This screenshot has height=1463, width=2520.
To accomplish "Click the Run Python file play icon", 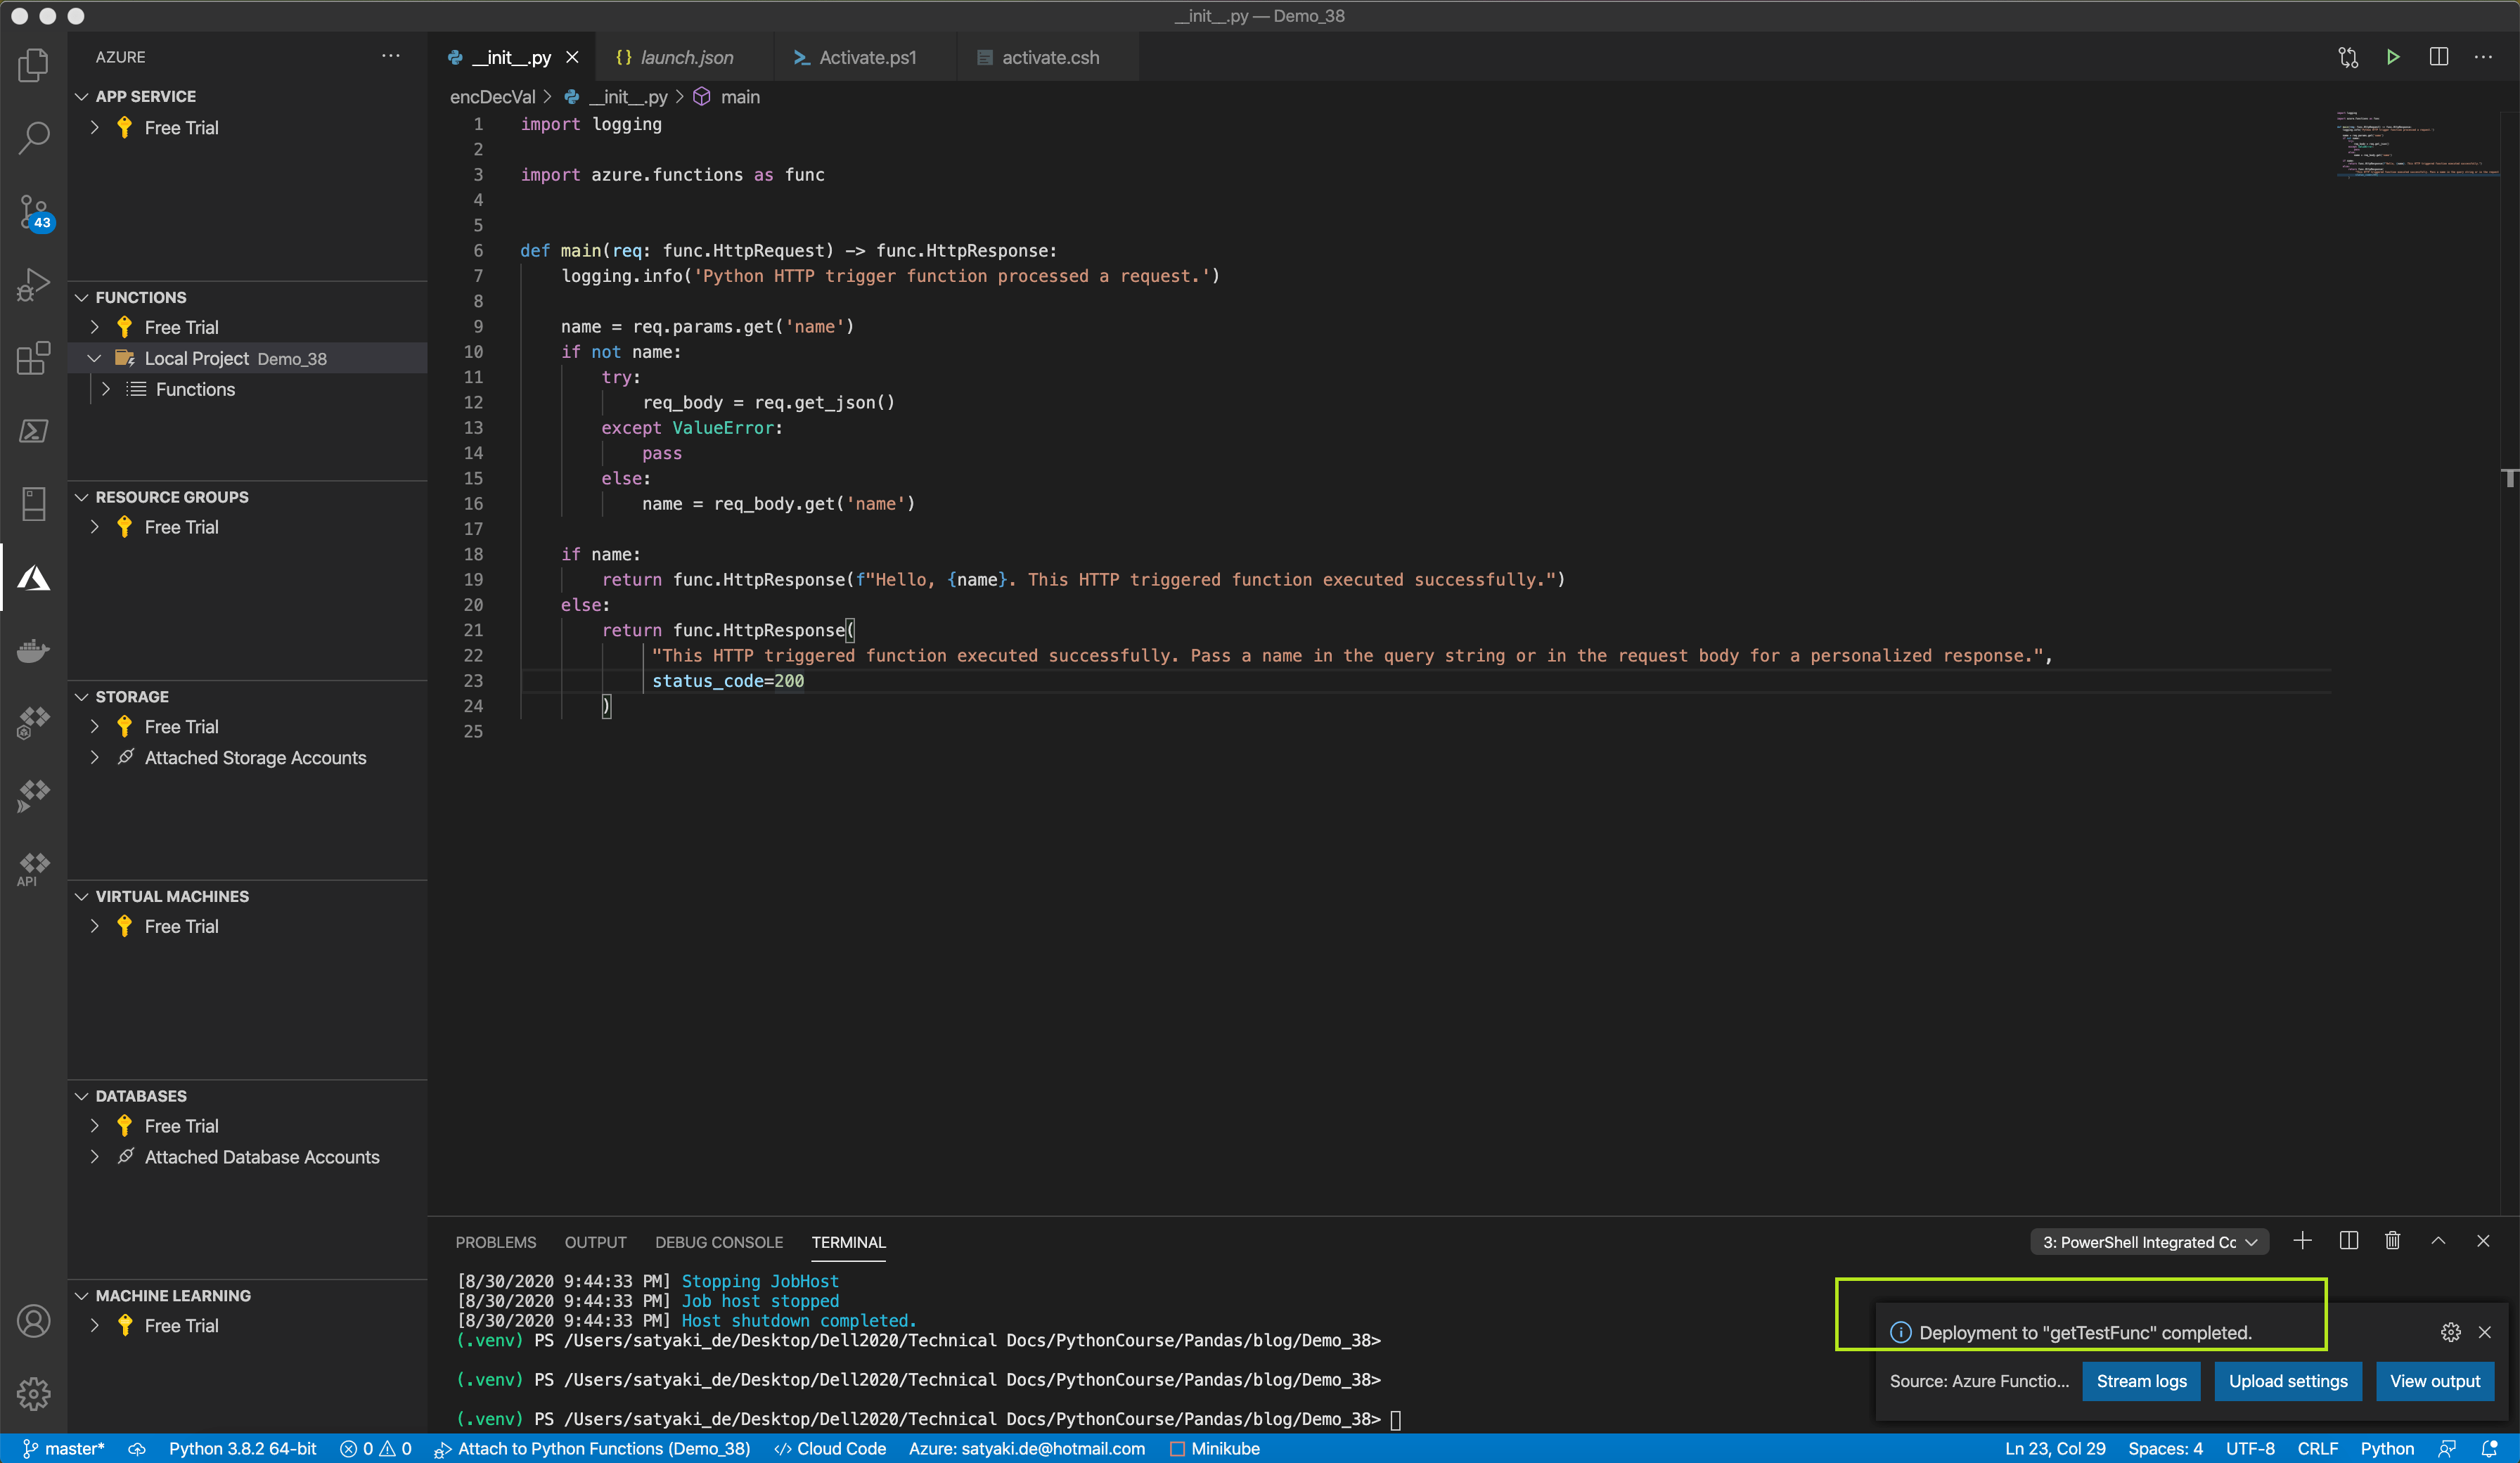I will coord(2392,57).
